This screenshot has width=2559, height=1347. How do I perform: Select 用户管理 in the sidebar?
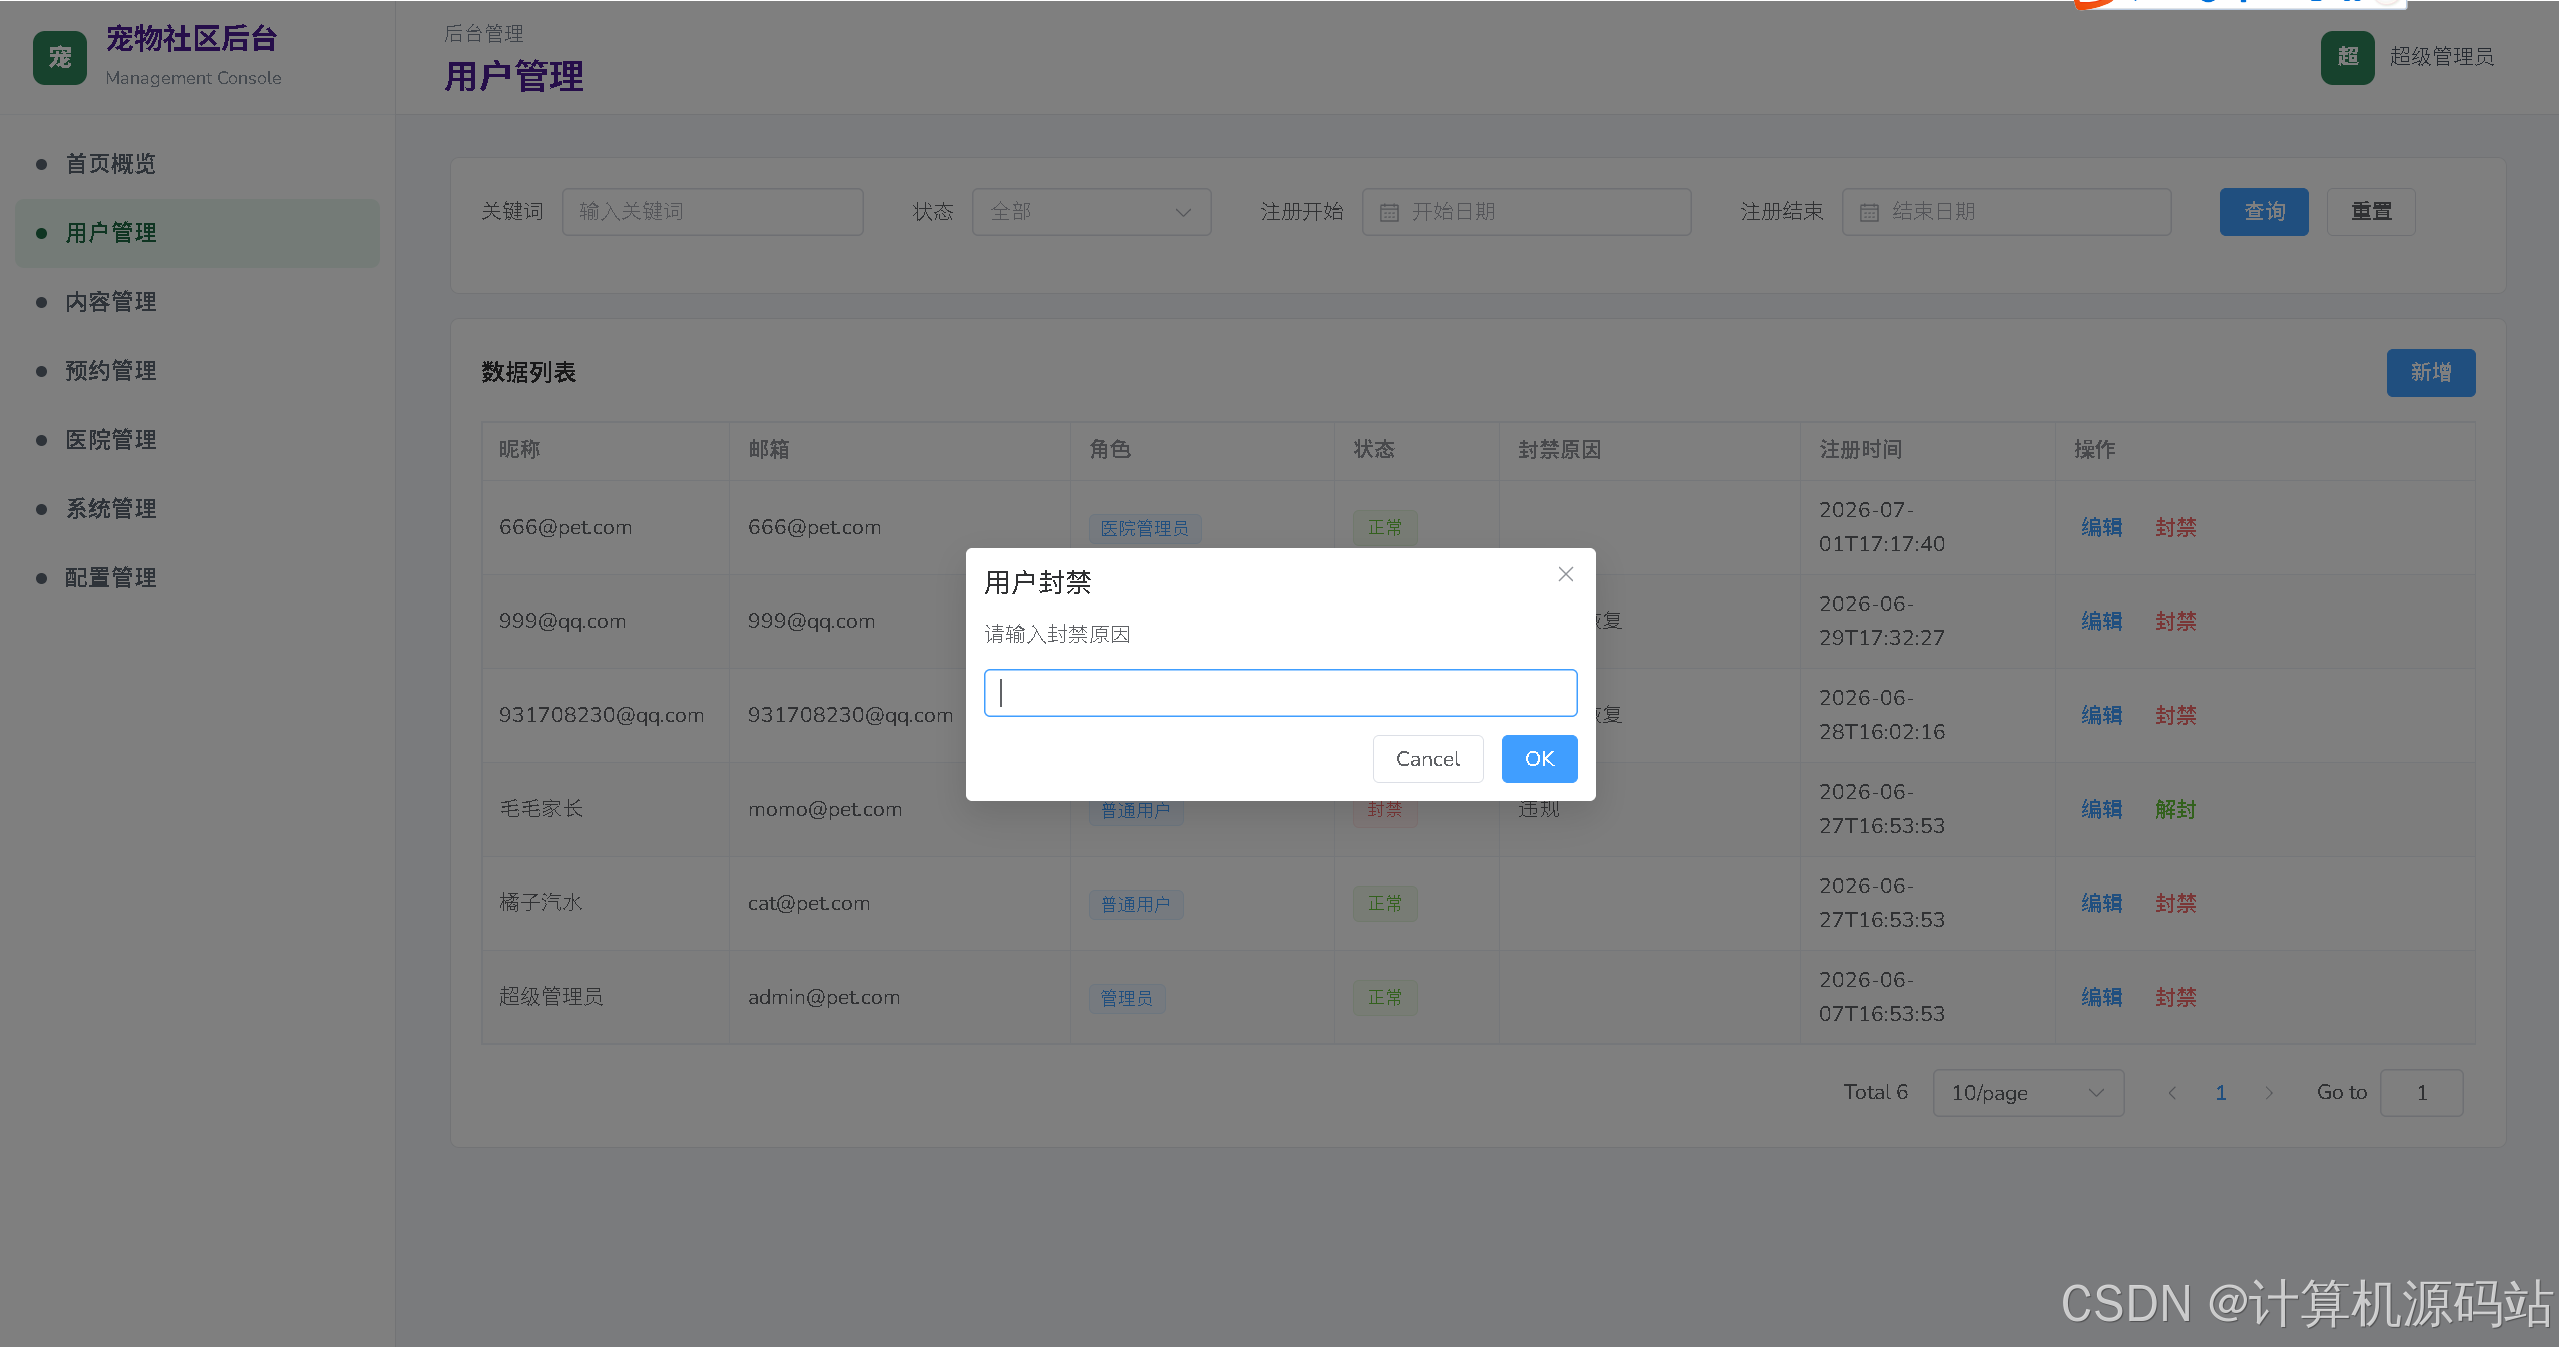197,233
